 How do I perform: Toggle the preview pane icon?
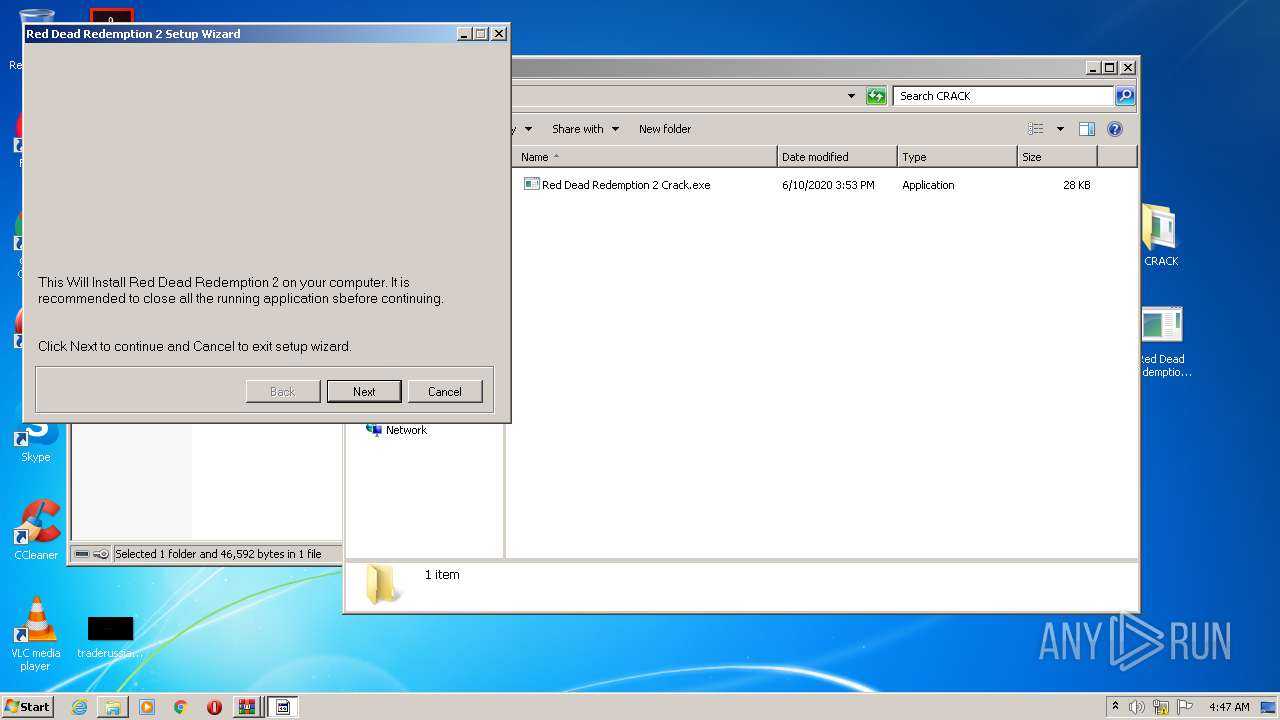pos(1087,129)
